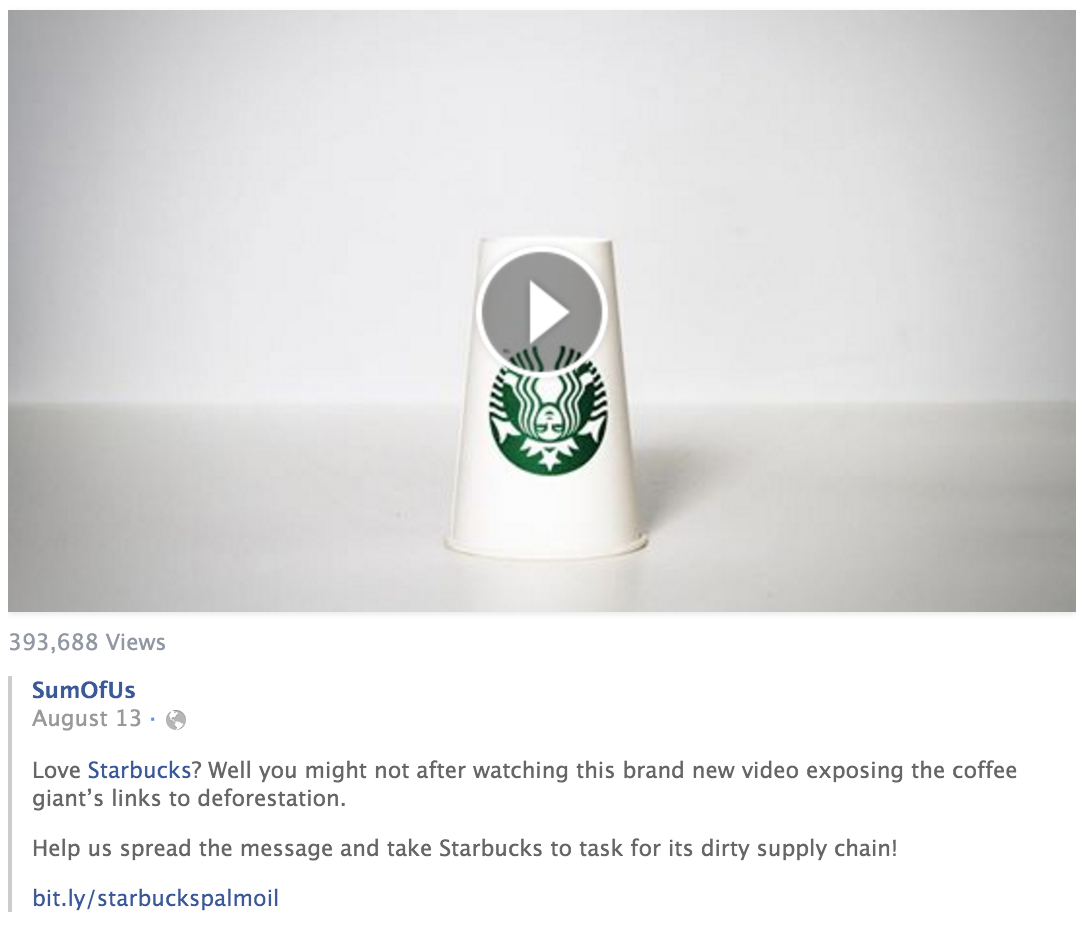This screenshot has width=1092, height=930.
Task: Follow the blue Starbucks page link
Action: pos(139,770)
